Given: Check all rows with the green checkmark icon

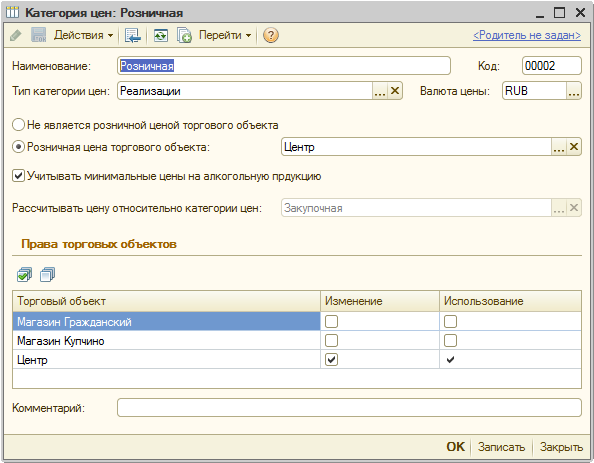Looking at the screenshot, I should (x=24, y=274).
